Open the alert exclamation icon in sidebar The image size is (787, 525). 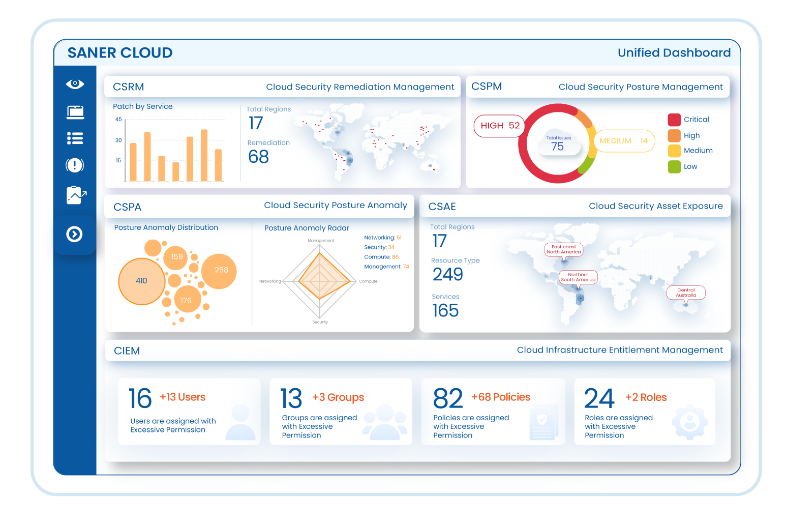coord(74,165)
